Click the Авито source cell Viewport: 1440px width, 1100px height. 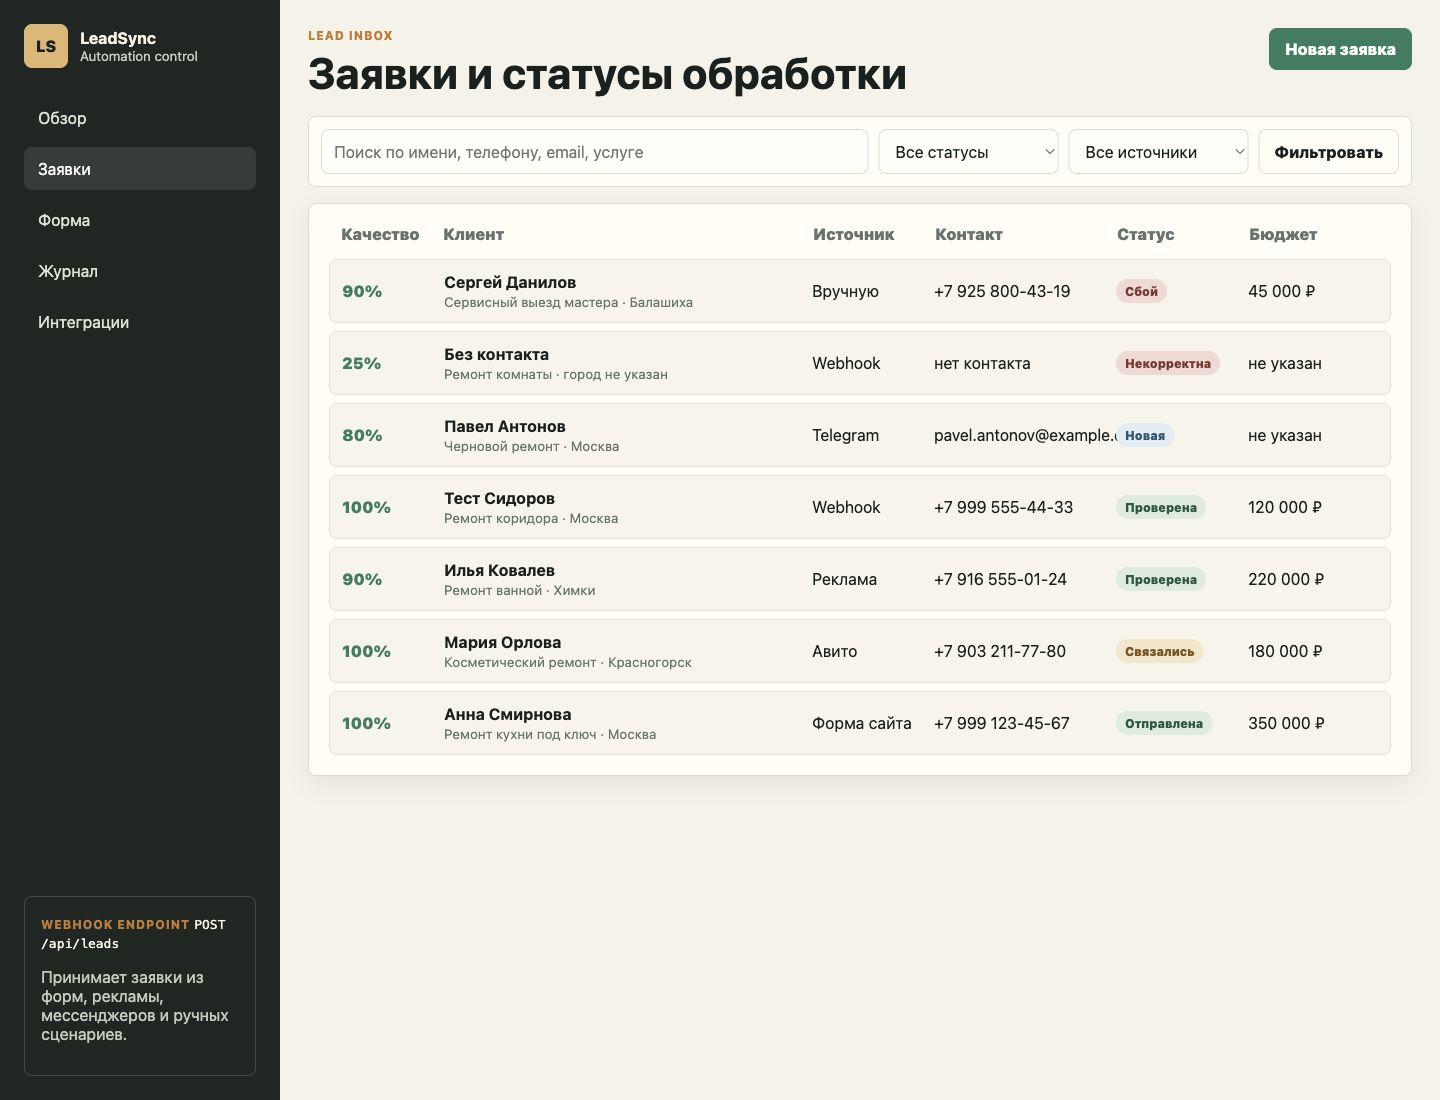(834, 651)
